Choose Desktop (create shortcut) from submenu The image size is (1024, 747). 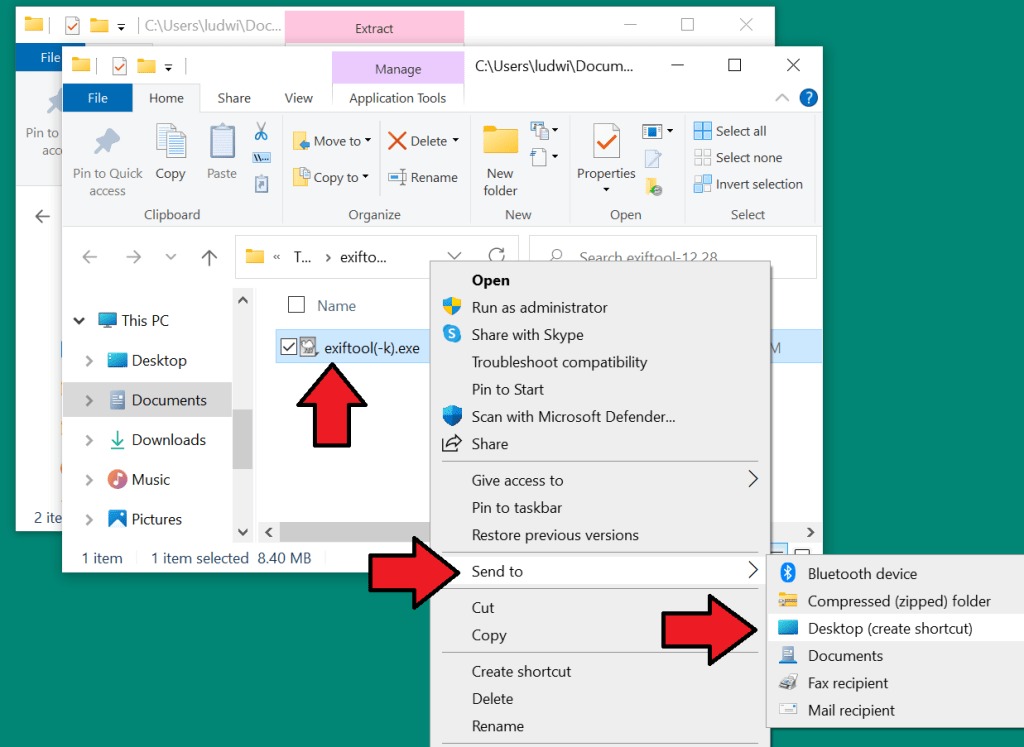pos(889,628)
